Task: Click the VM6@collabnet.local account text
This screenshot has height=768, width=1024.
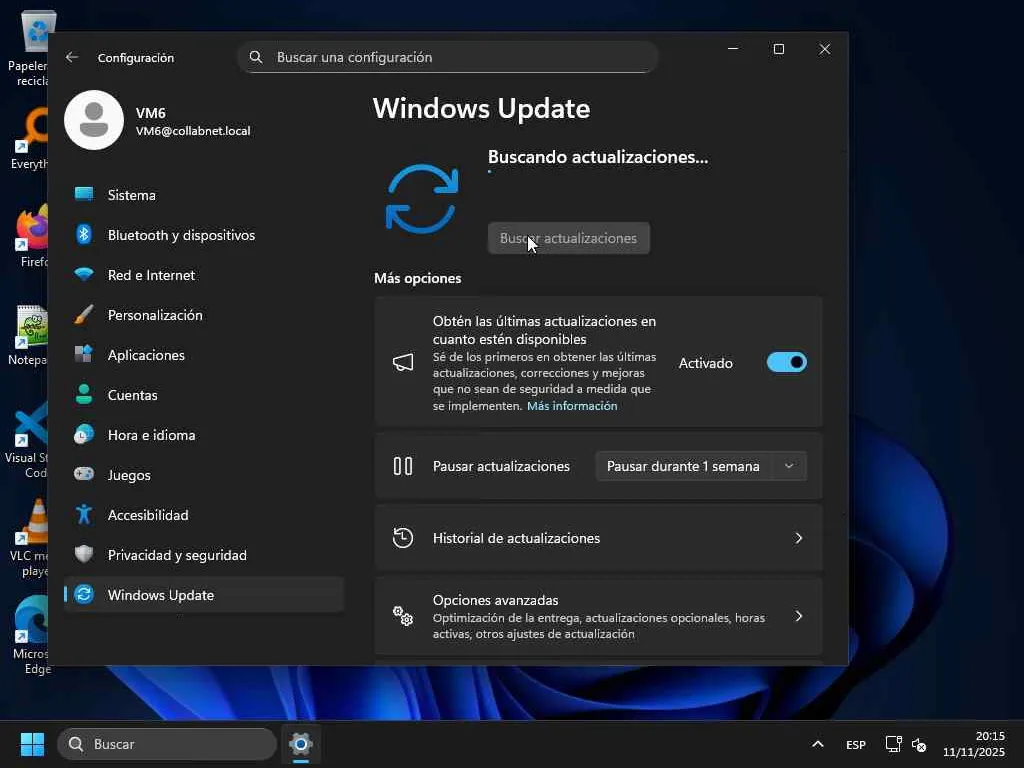Action: point(193,131)
